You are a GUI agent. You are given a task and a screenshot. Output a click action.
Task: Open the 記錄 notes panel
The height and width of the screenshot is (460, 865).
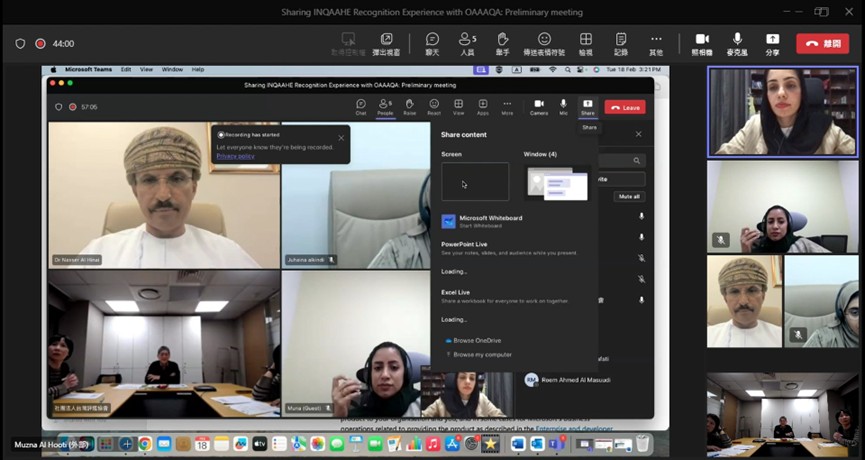click(x=621, y=44)
